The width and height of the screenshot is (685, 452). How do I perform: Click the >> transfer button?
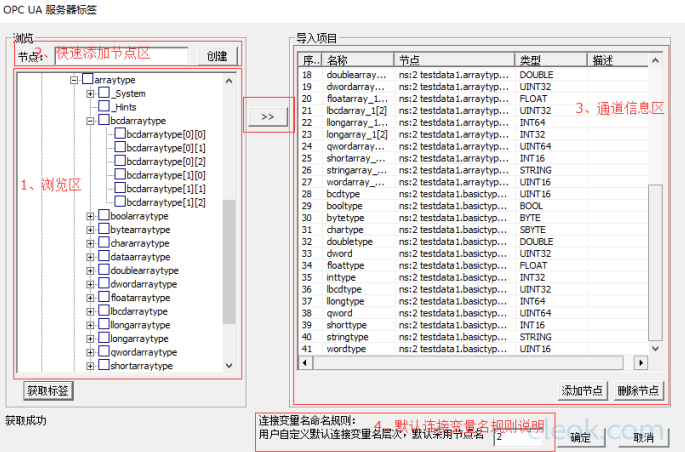[x=267, y=116]
